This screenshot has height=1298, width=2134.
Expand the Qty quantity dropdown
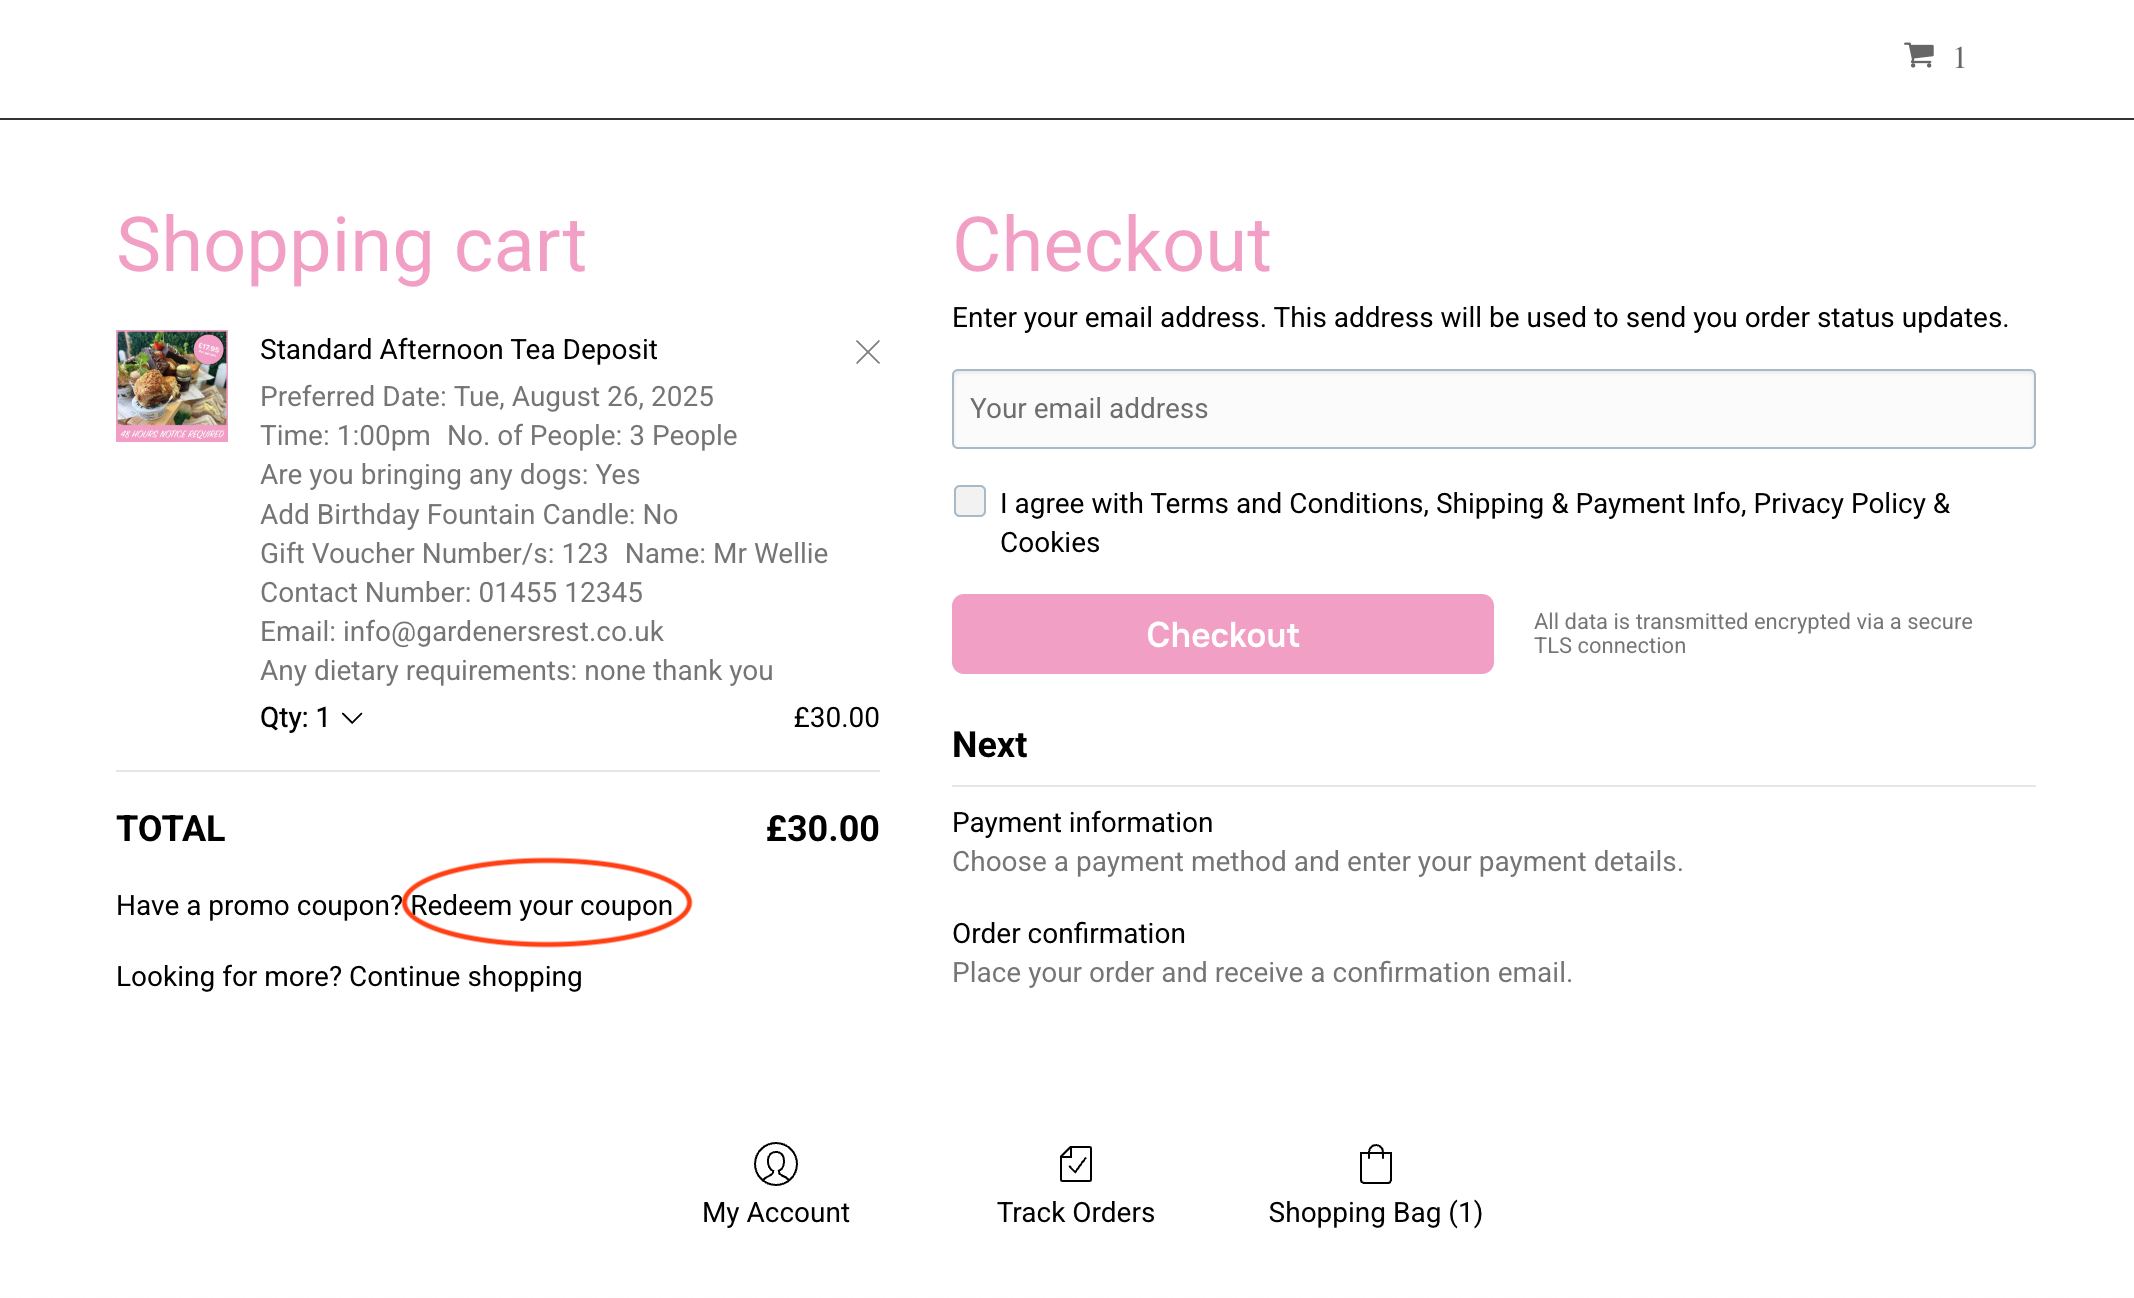[311, 718]
